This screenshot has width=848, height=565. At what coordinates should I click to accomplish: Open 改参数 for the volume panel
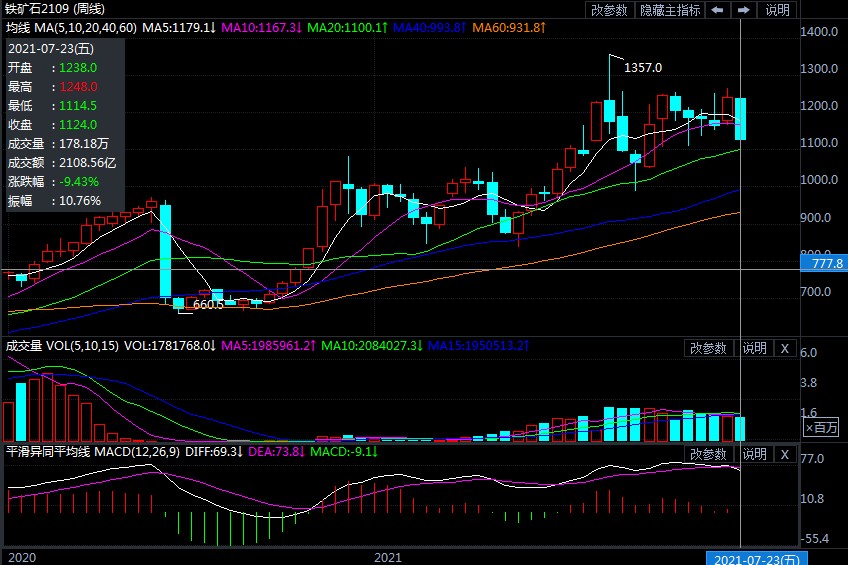coord(708,348)
